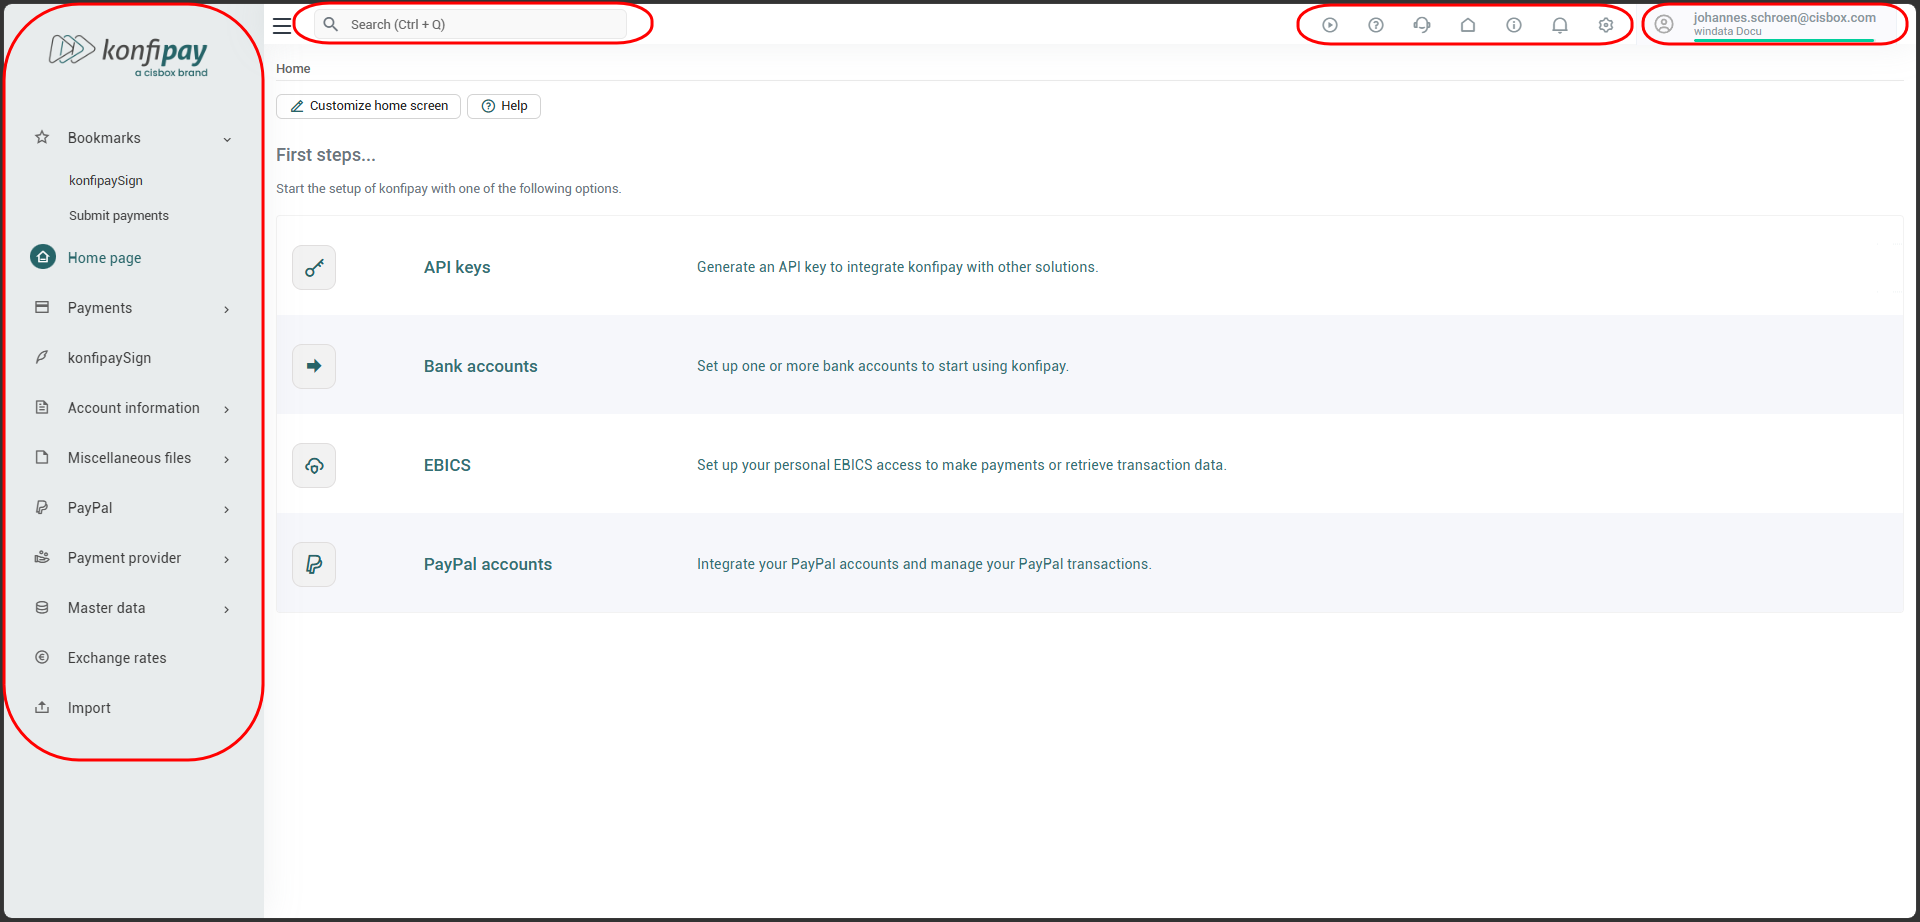The image size is (1920, 922).
Task: Collapse the Bookmarks section chevron
Action: [227, 139]
